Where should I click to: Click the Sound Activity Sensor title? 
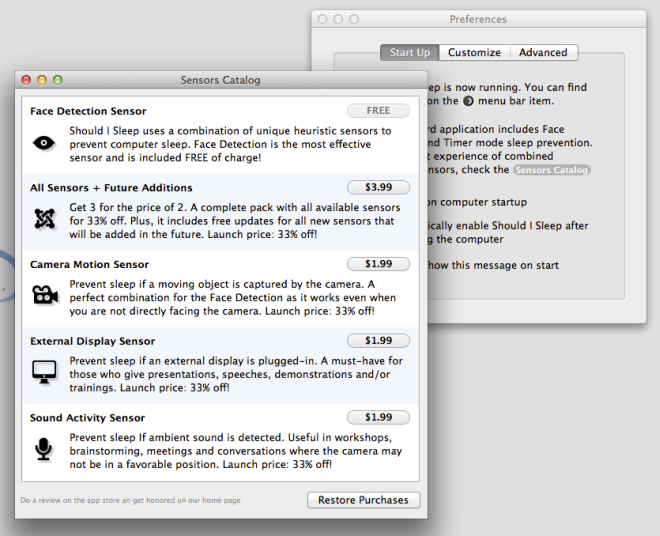87,418
